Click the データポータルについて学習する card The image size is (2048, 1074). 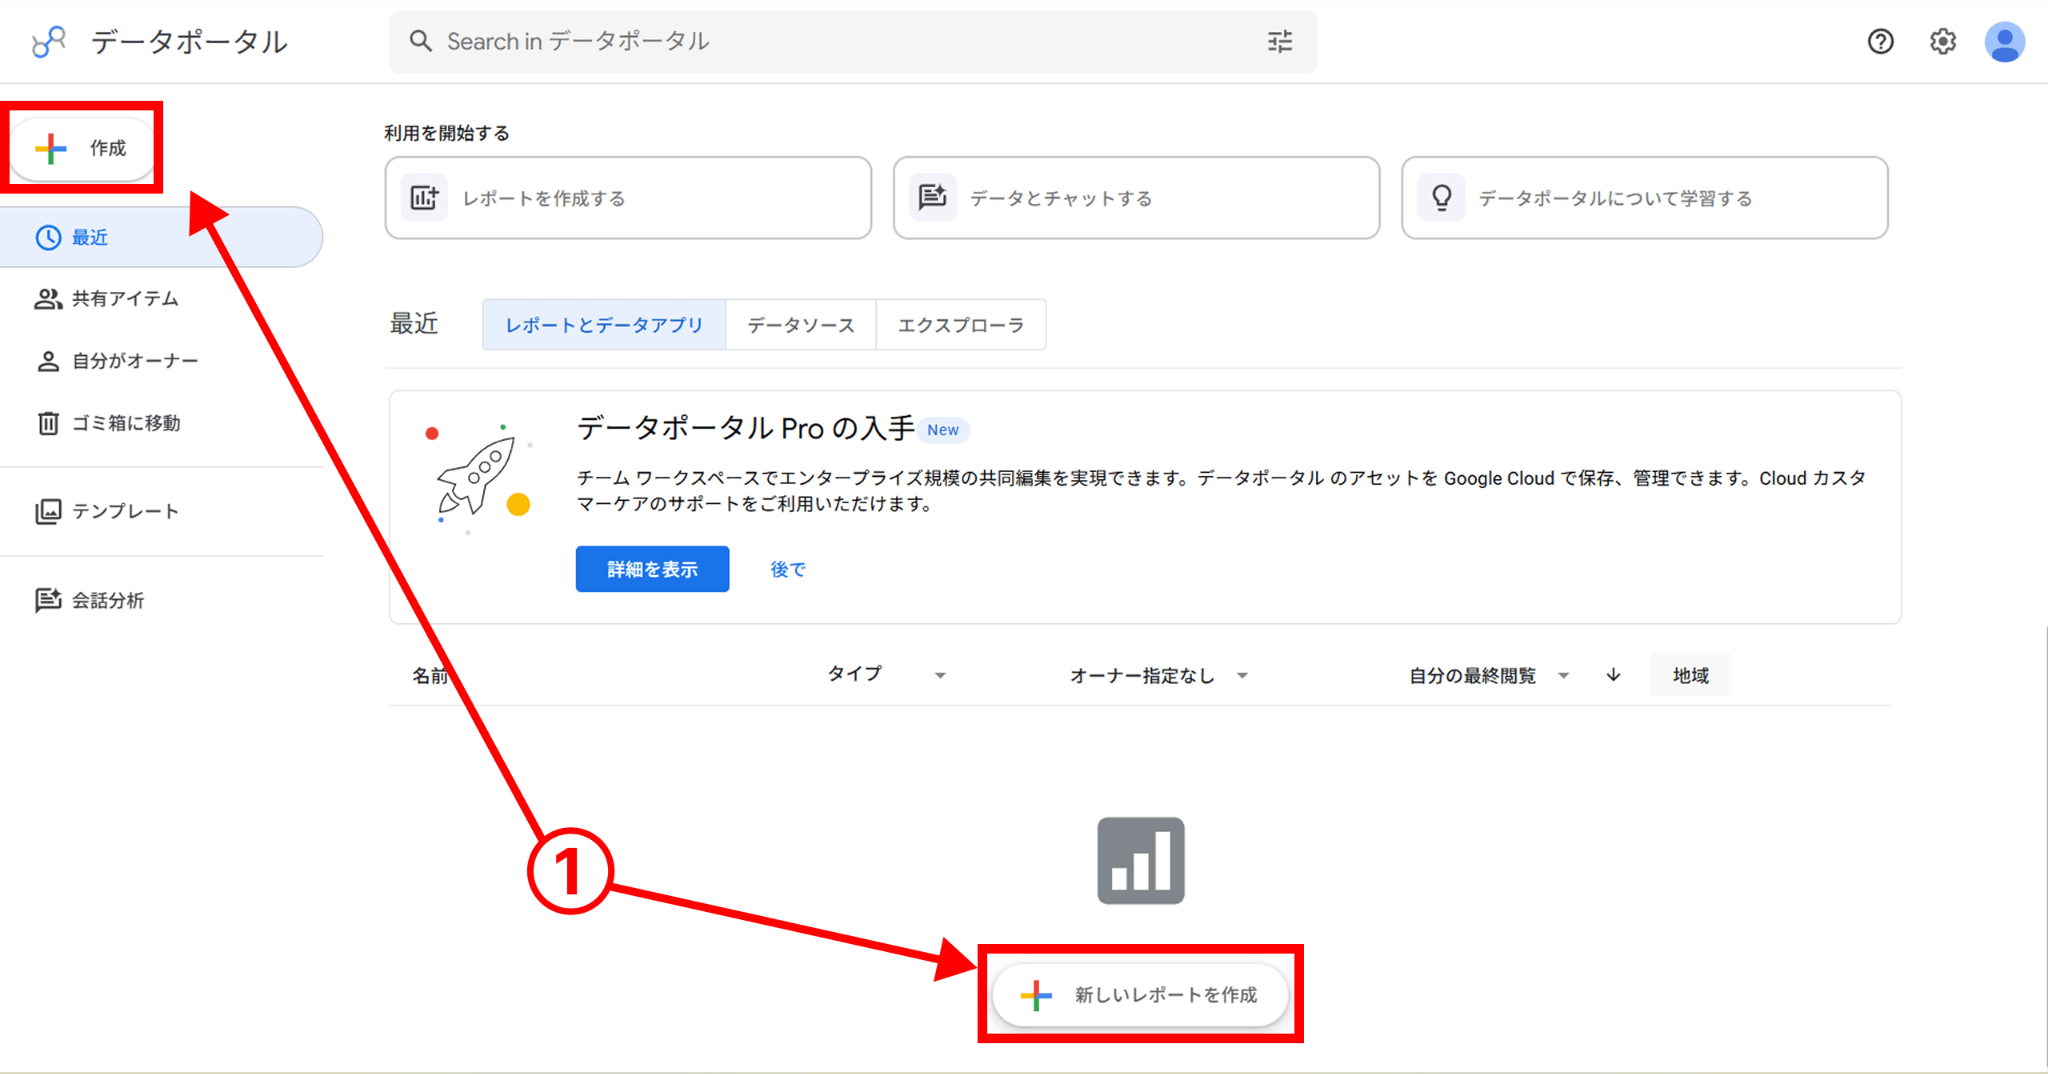[1644, 198]
